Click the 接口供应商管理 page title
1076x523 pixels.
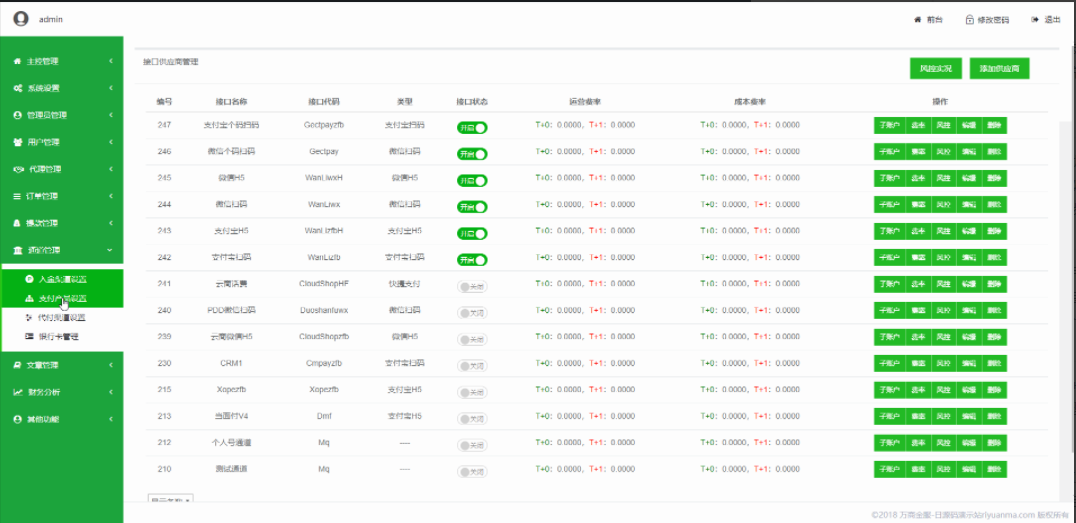[x=171, y=62]
